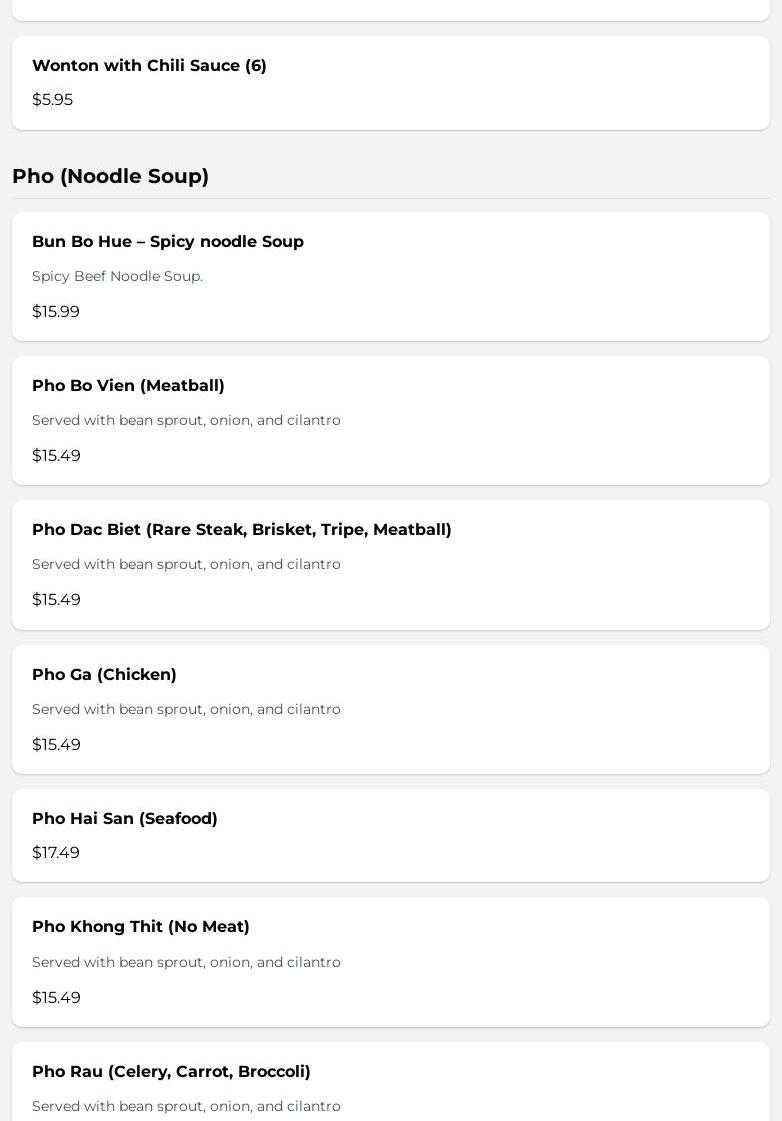Select the $15.49 price of Pho Khong Thit
Viewport: 782px width, 1121px height.
tap(56, 997)
